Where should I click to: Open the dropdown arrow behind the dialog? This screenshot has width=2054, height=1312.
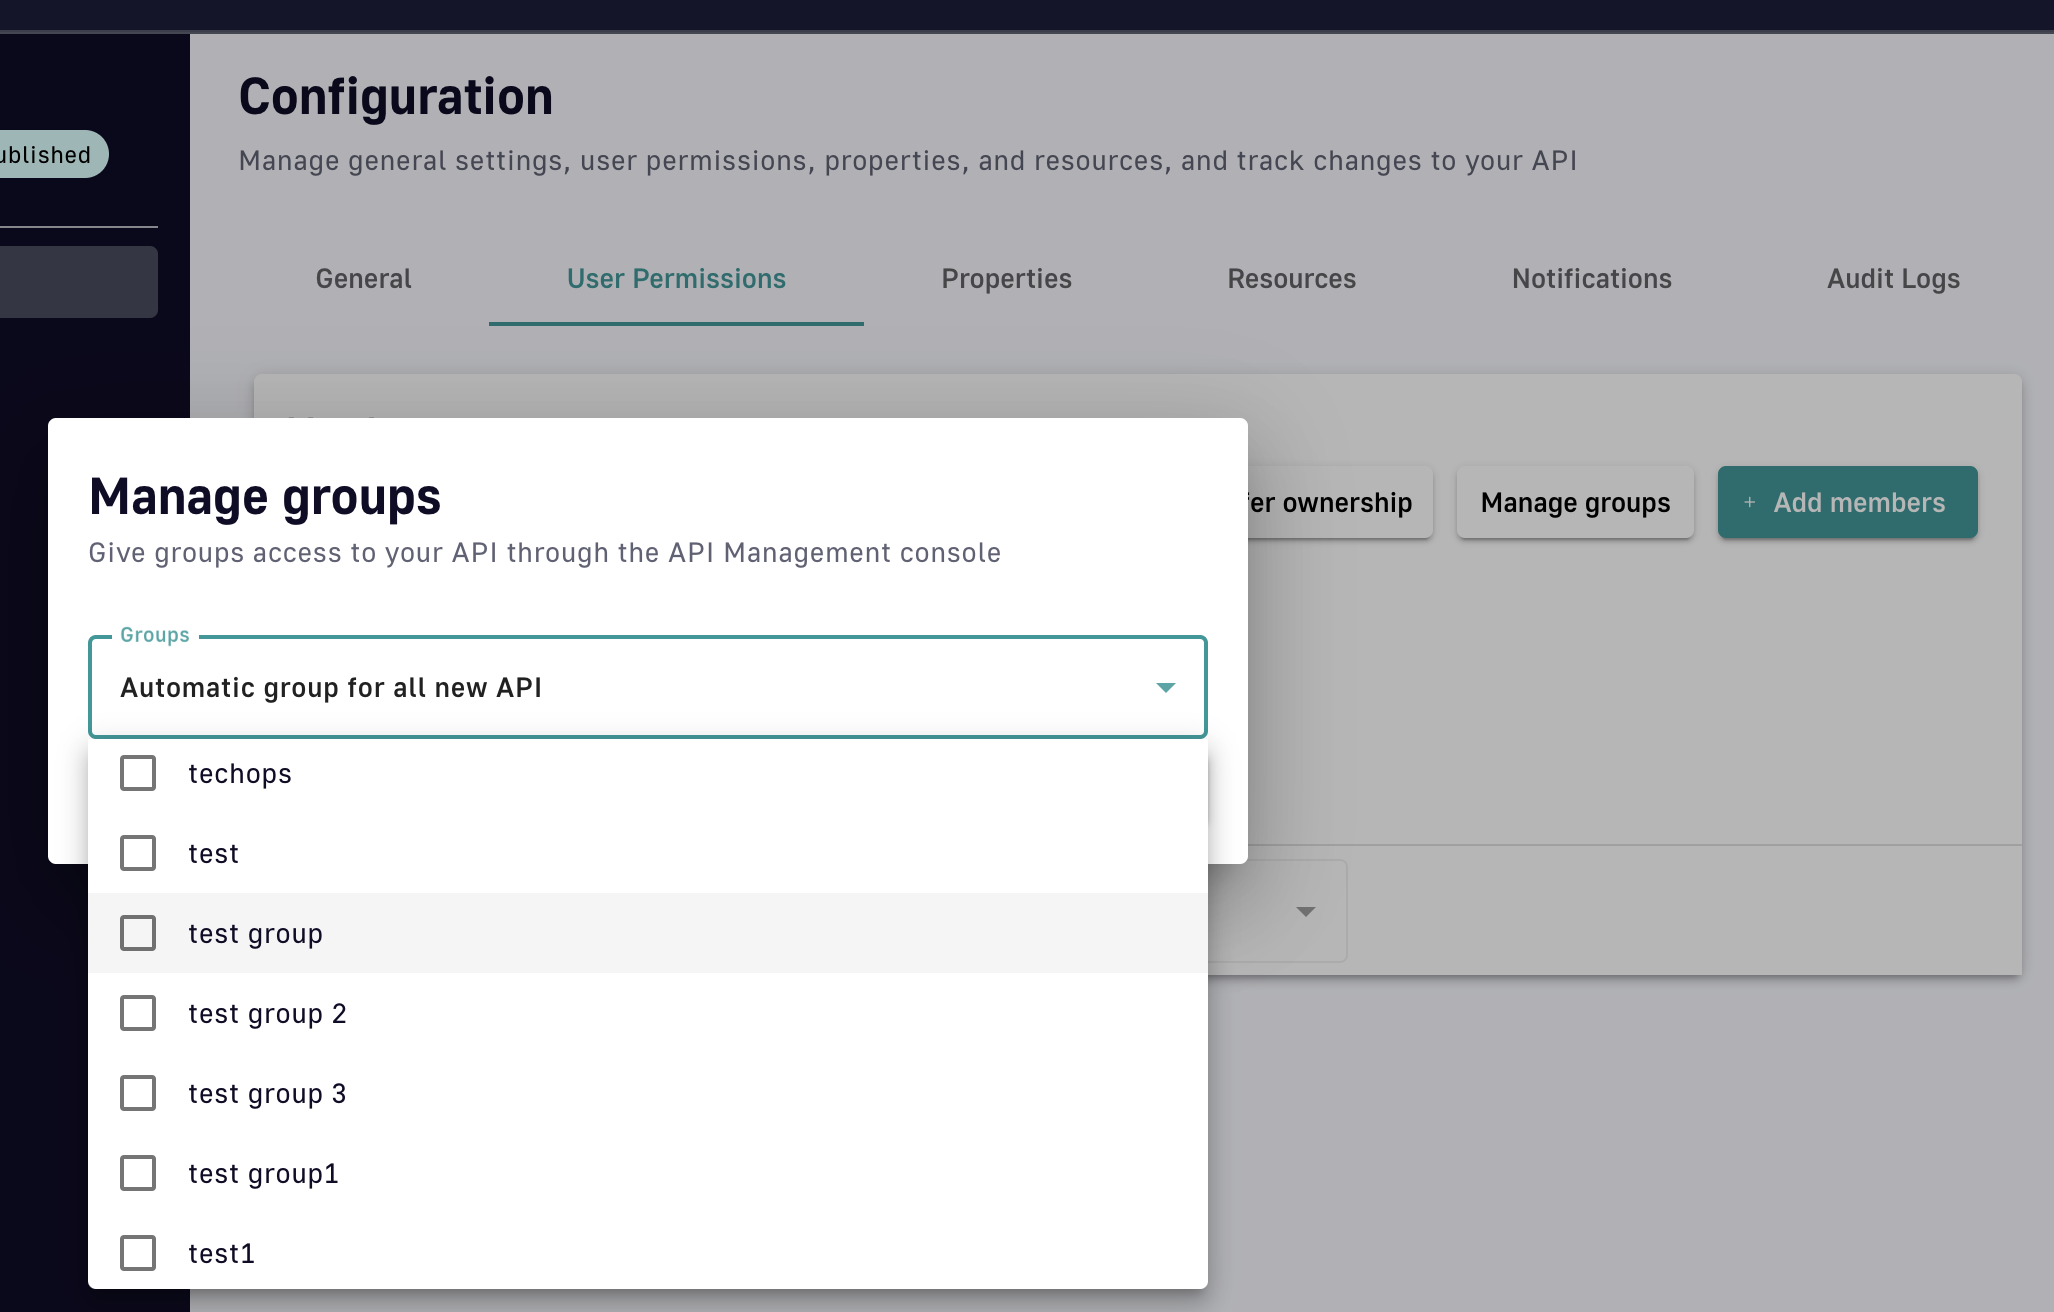[1305, 911]
